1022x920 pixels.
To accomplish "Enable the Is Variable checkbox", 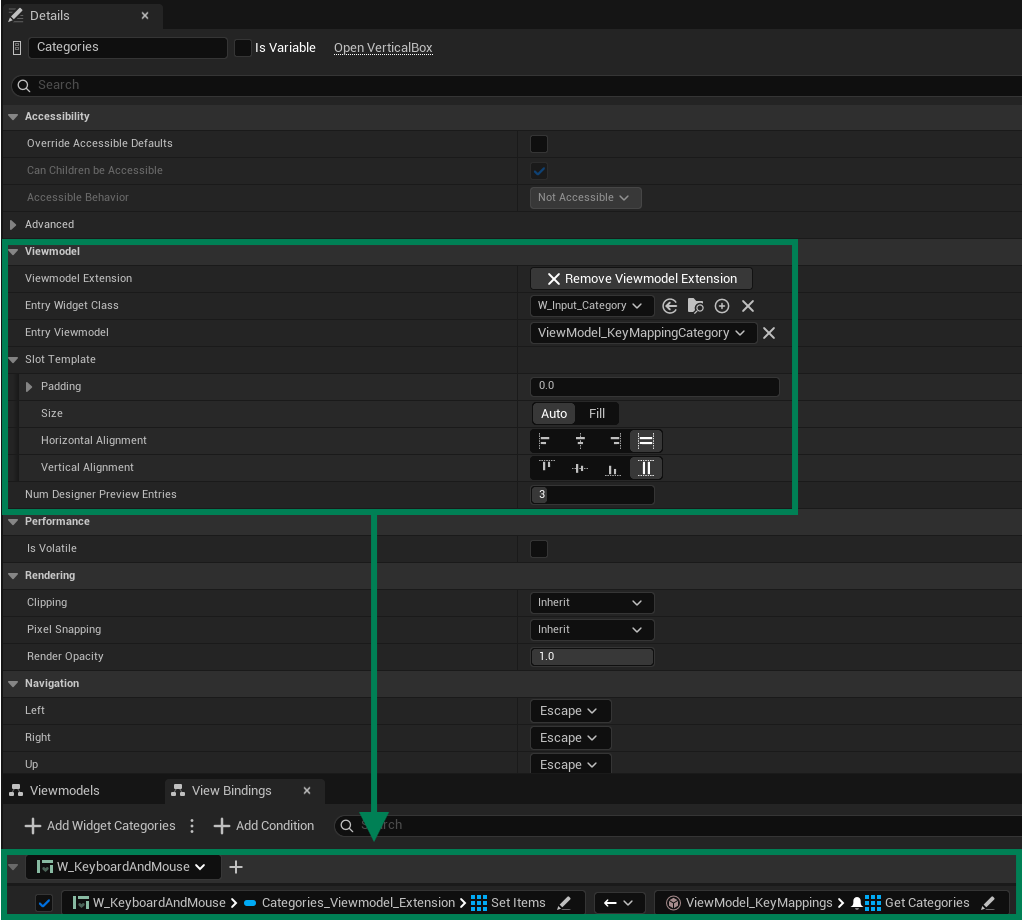I will click(x=241, y=47).
